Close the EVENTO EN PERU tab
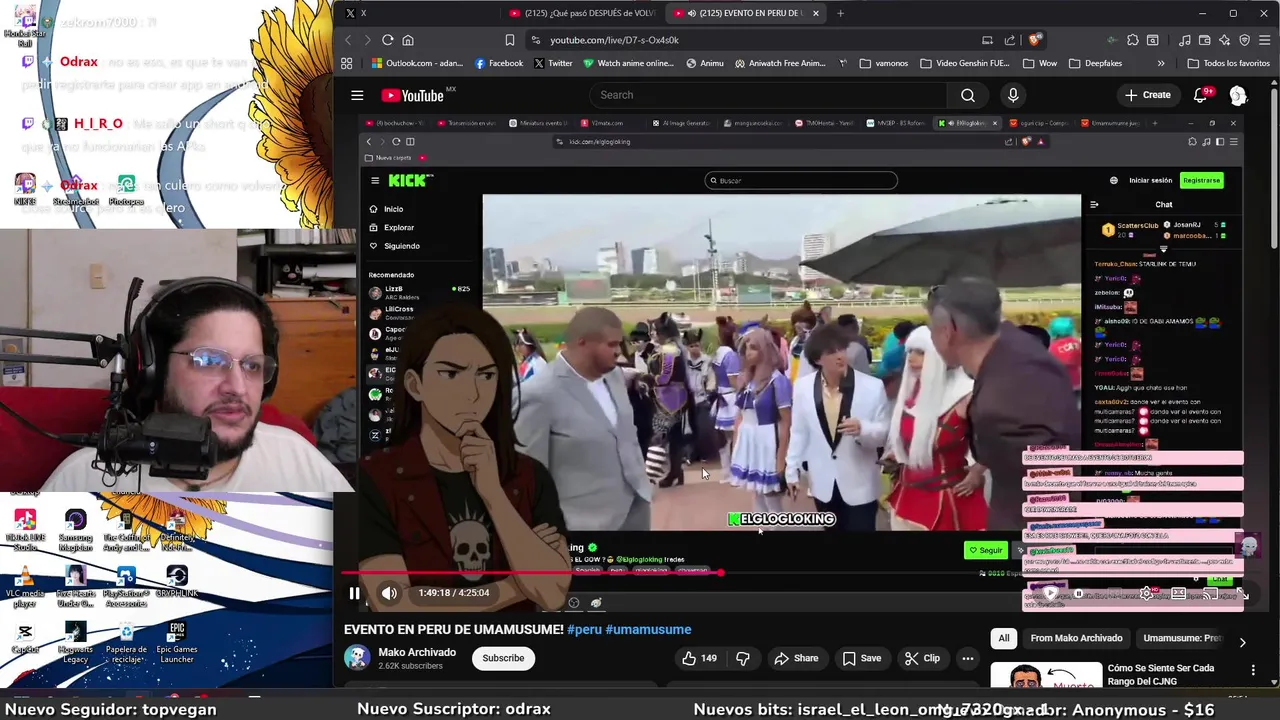Screen dimensions: 1280x720 click(816, 13)
